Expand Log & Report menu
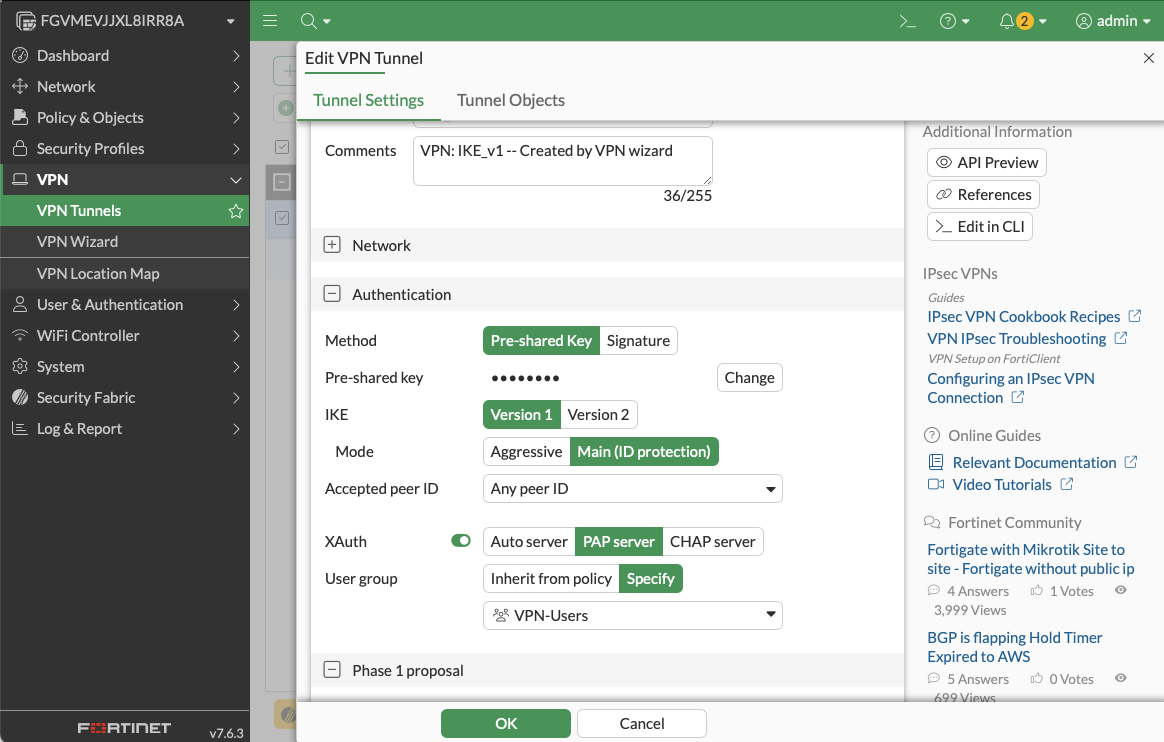 point(125,429)
